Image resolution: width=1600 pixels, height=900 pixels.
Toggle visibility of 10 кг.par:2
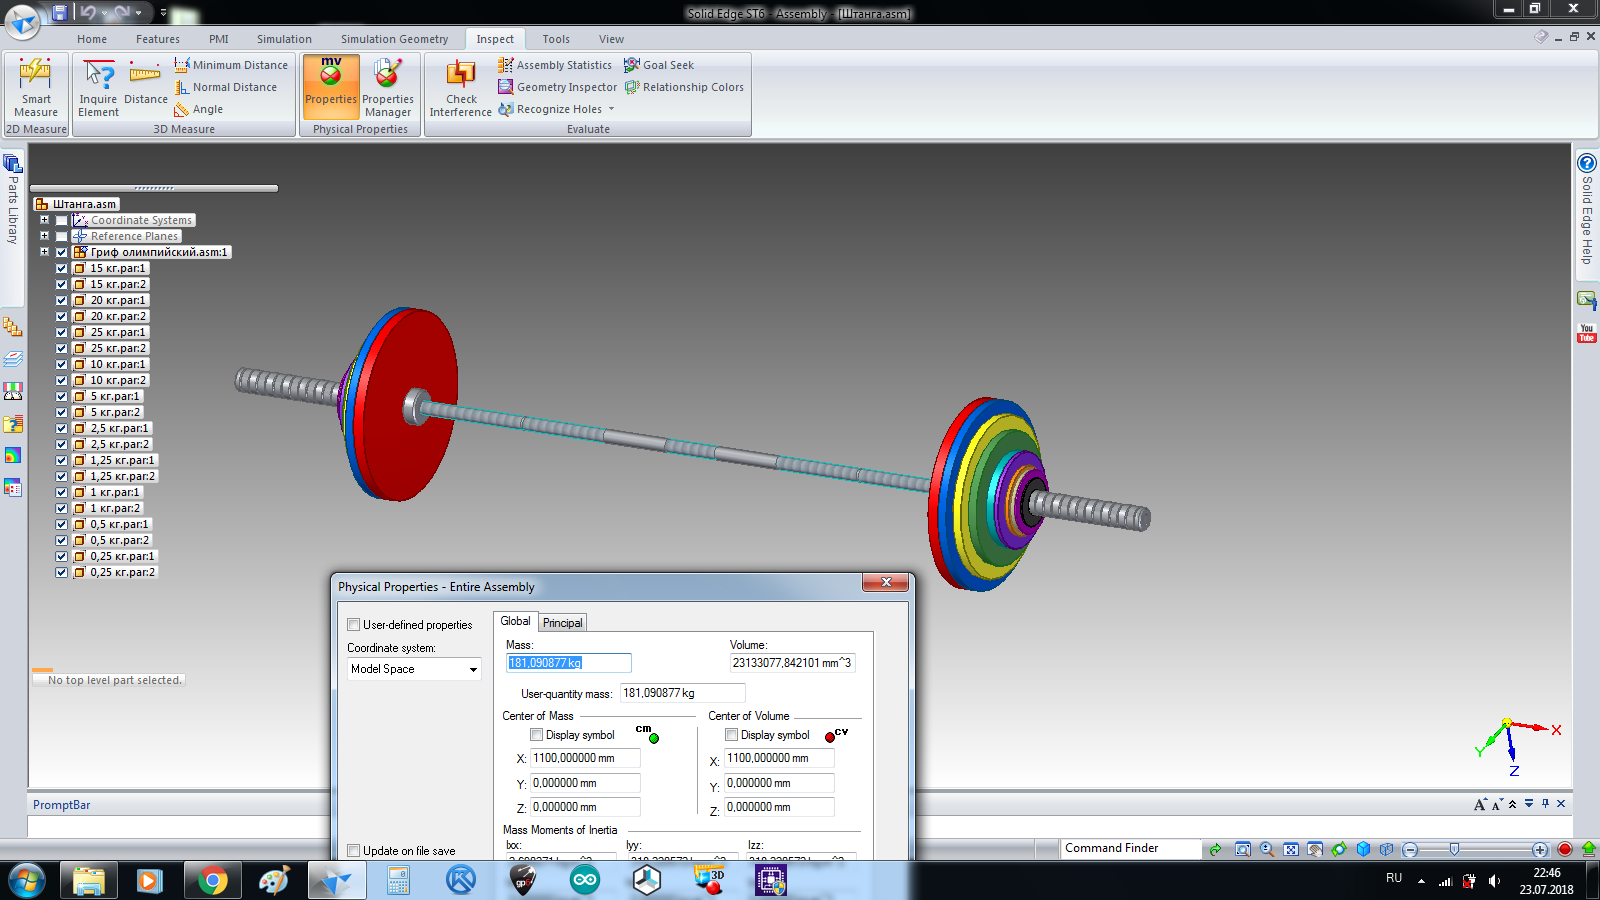point(61,380)
